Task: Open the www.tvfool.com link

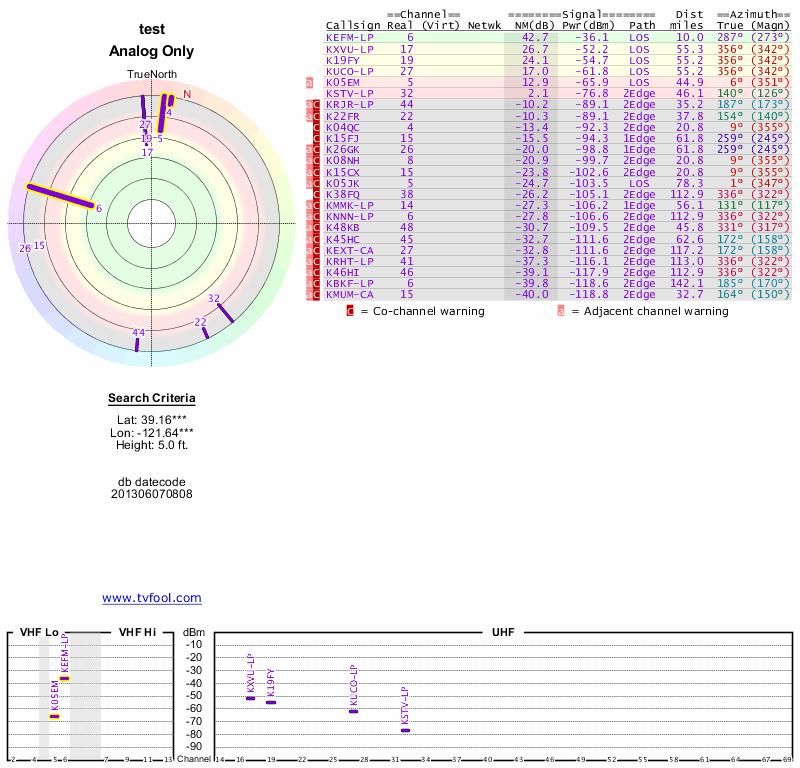Action: tap(152, 598)
